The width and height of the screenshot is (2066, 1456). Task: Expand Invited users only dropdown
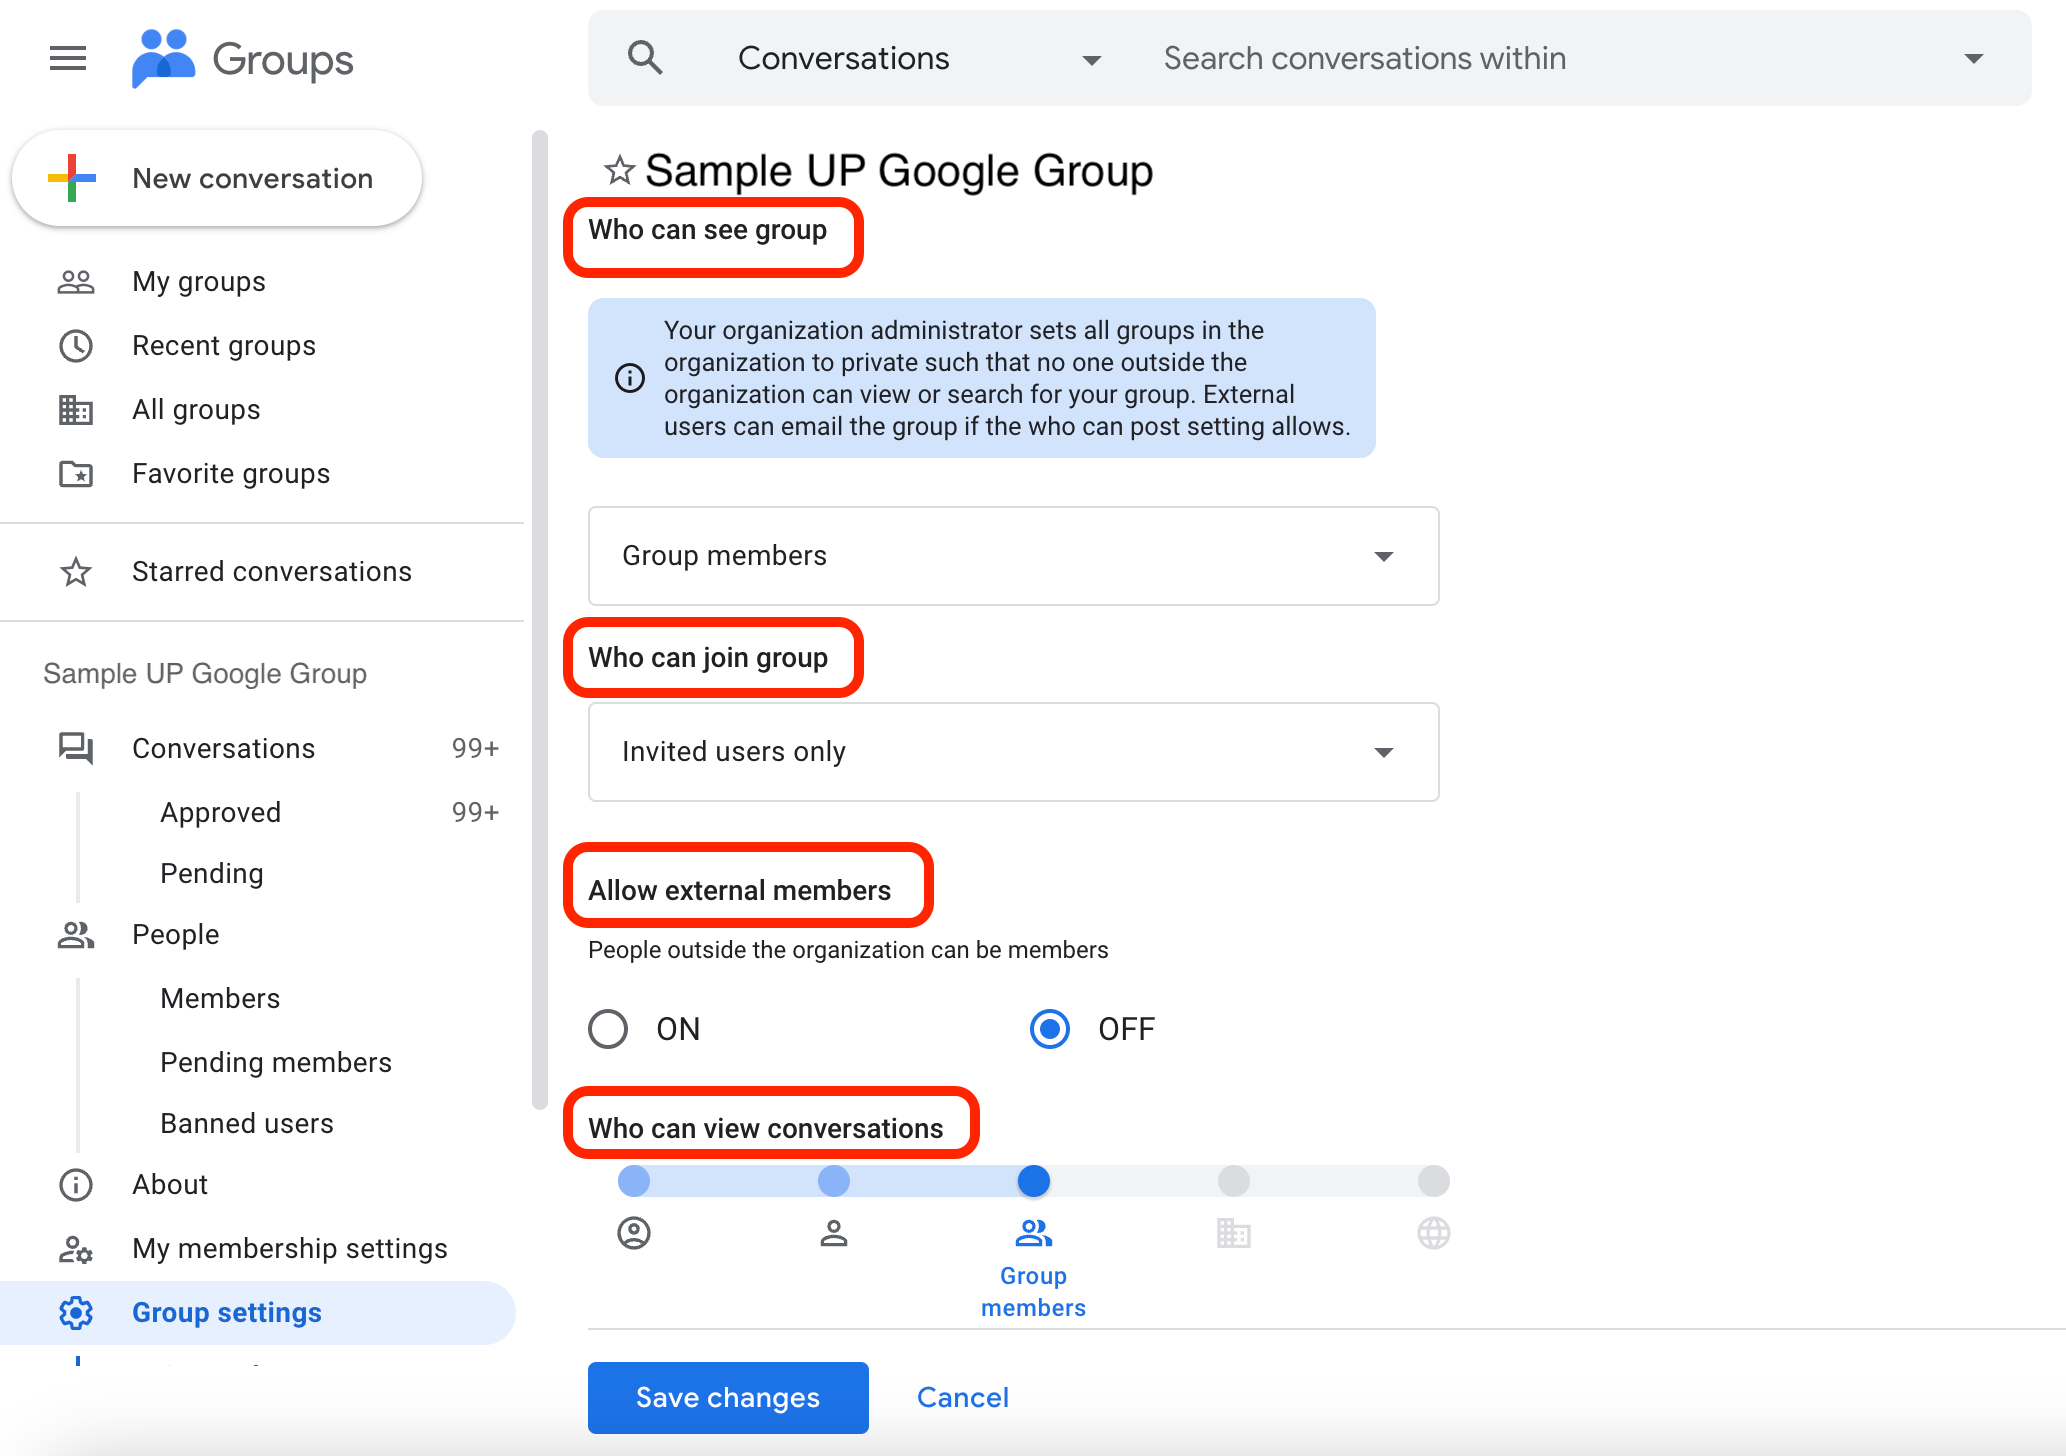[1013, 752]
